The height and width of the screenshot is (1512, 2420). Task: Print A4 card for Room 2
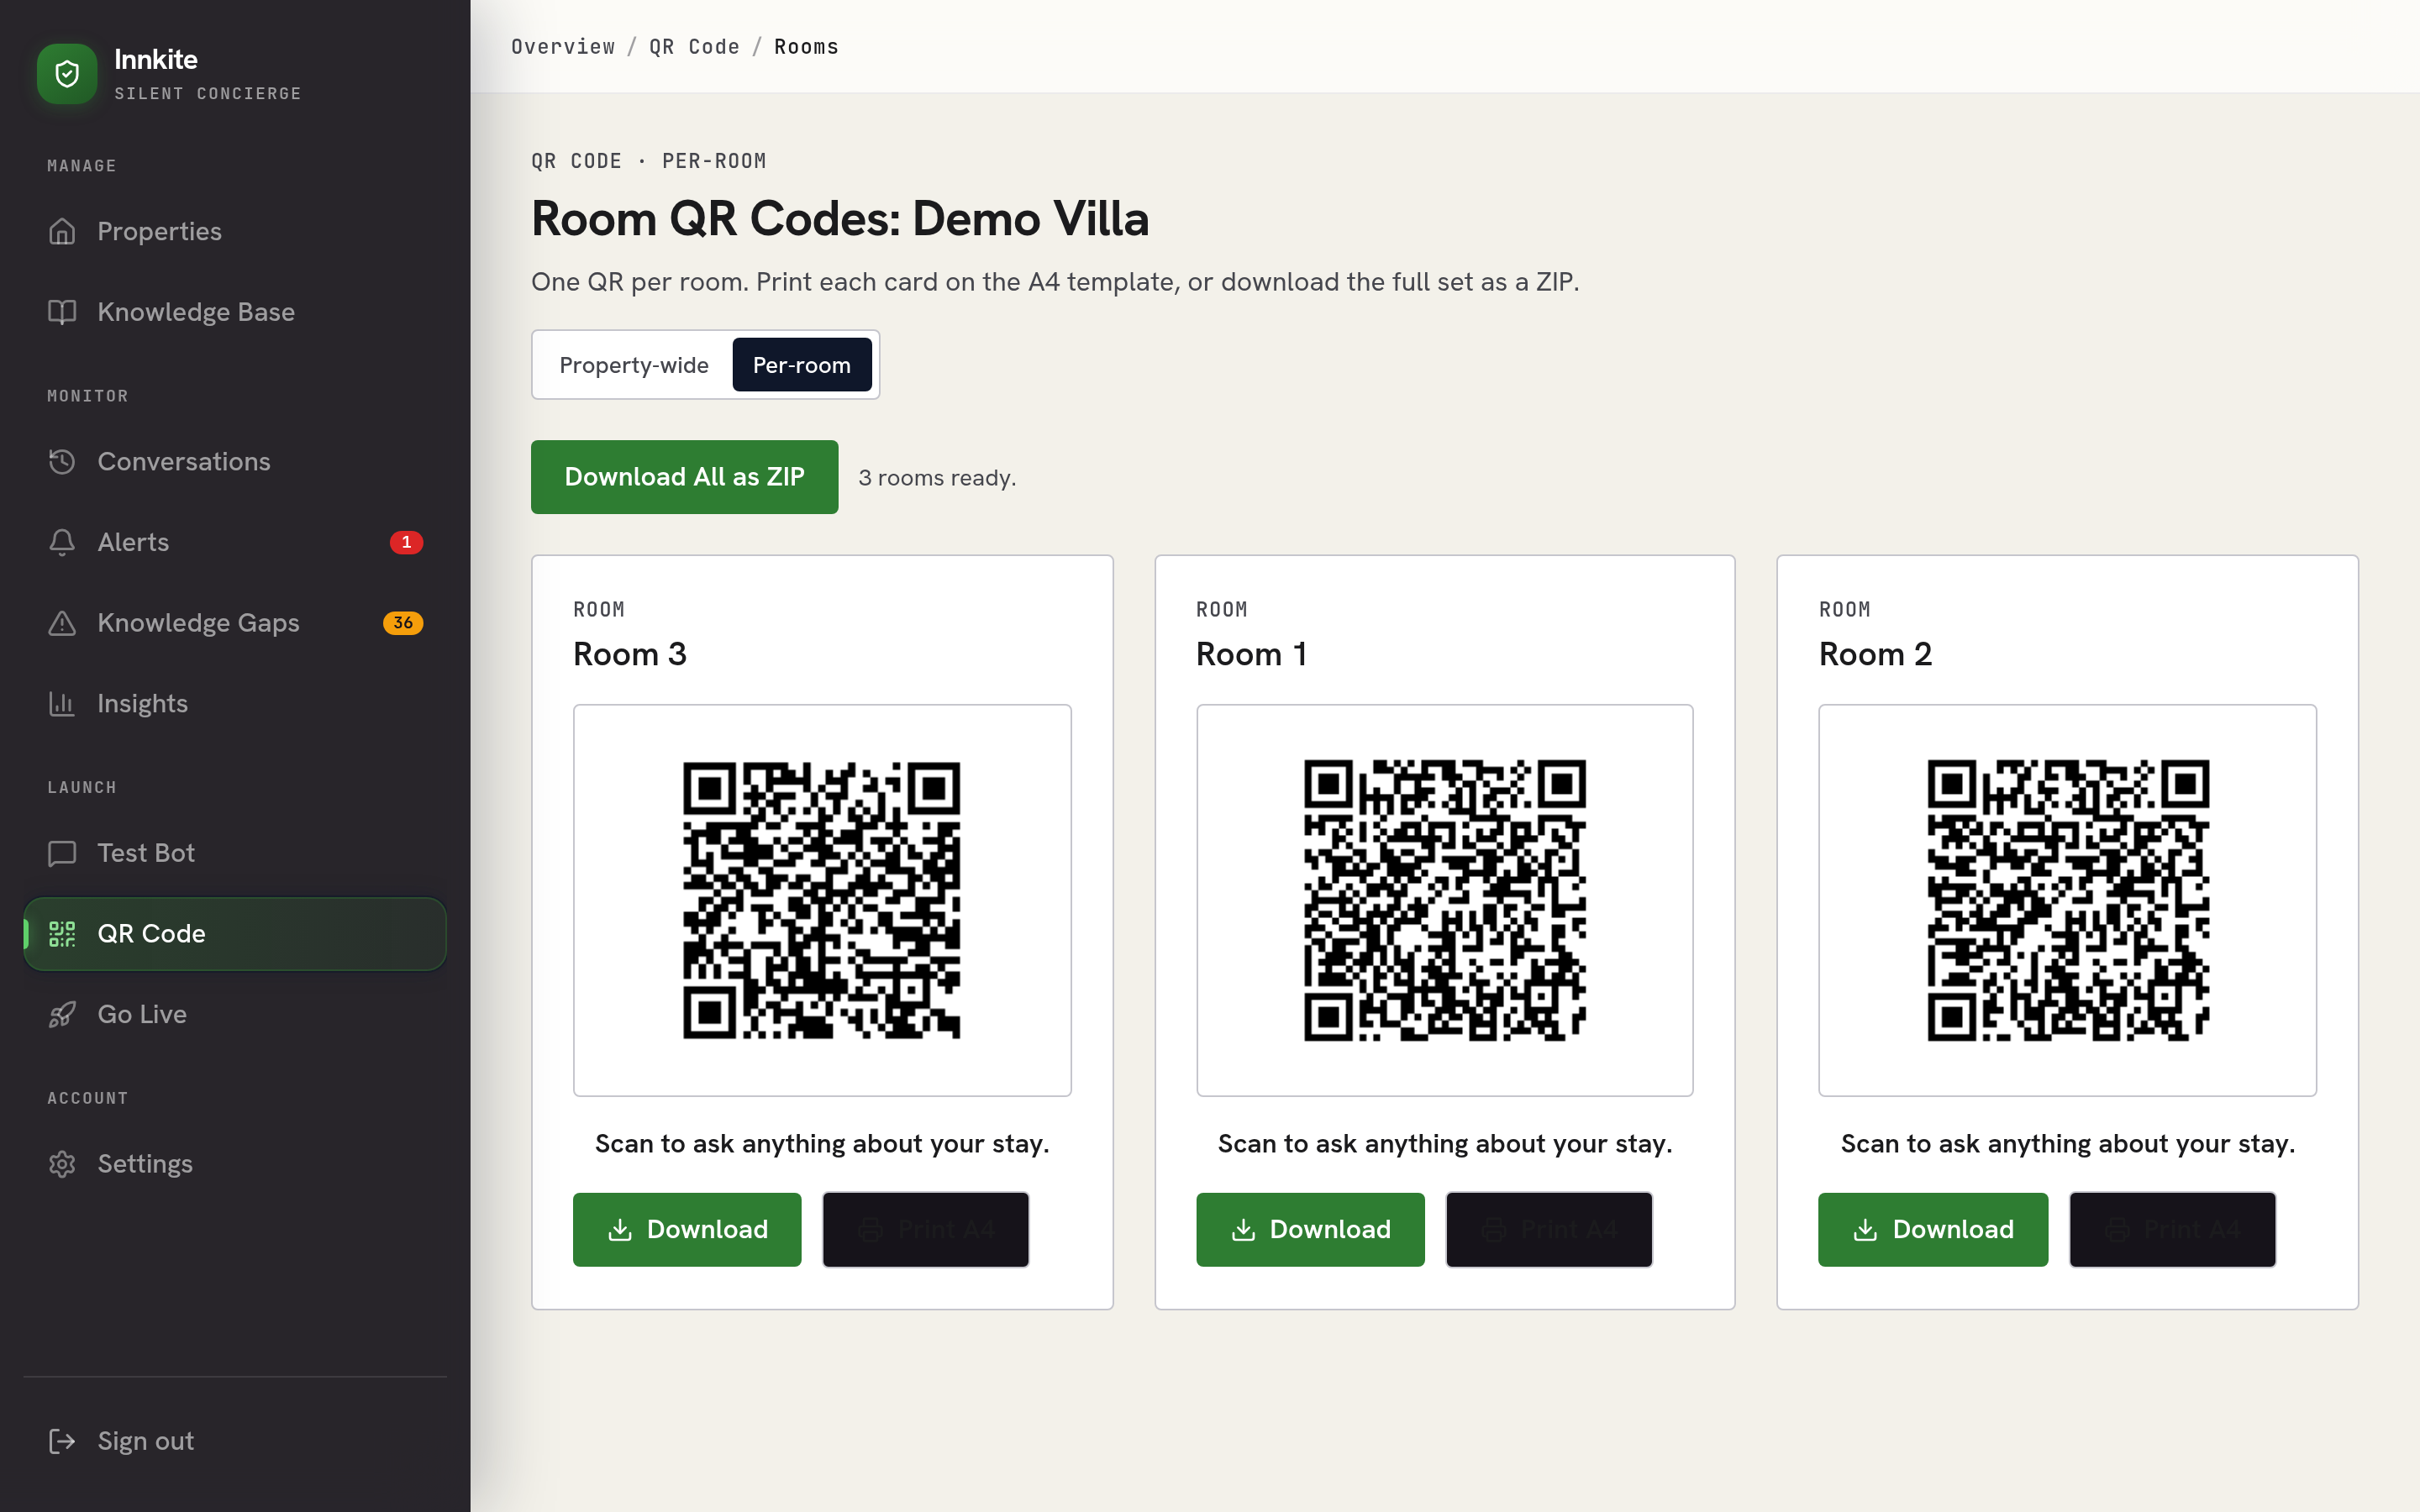(x=2172, y=1229)
